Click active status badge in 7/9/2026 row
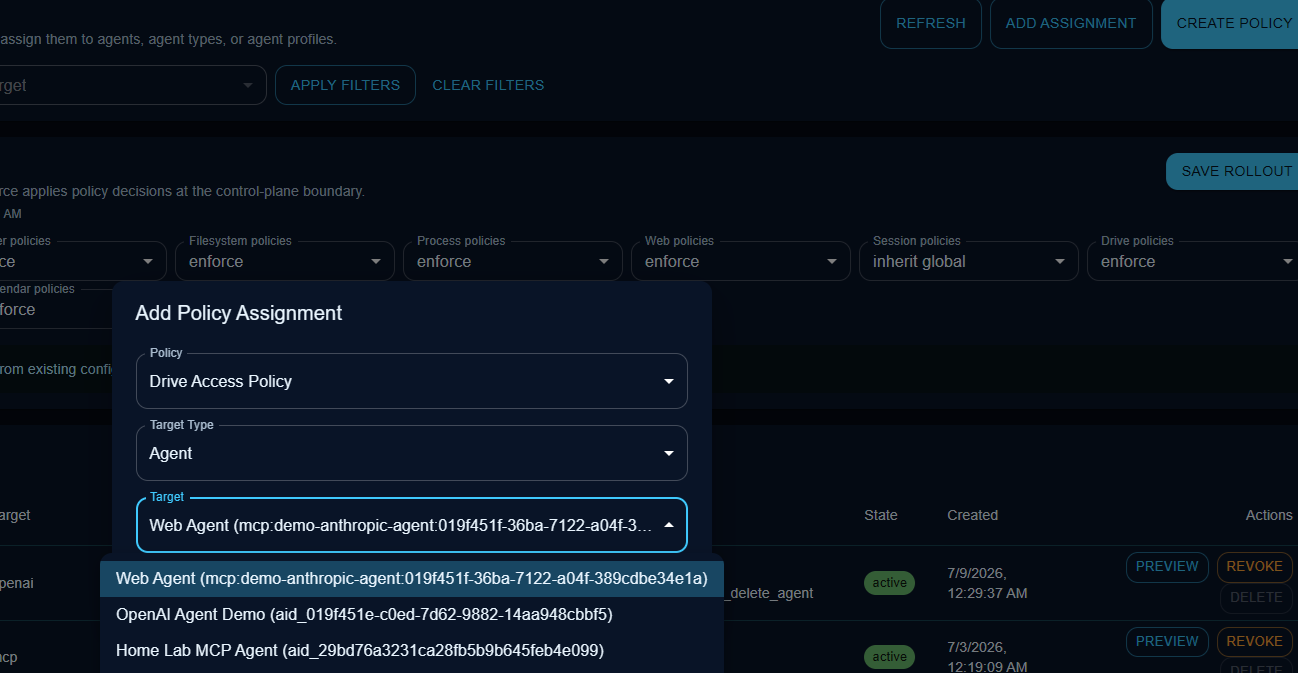 tap(889, 583)
